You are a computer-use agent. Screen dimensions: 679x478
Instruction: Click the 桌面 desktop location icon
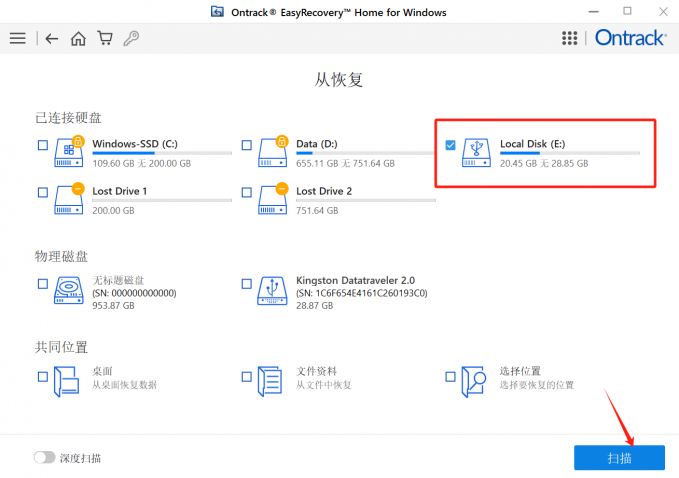(x=67, y=381)
